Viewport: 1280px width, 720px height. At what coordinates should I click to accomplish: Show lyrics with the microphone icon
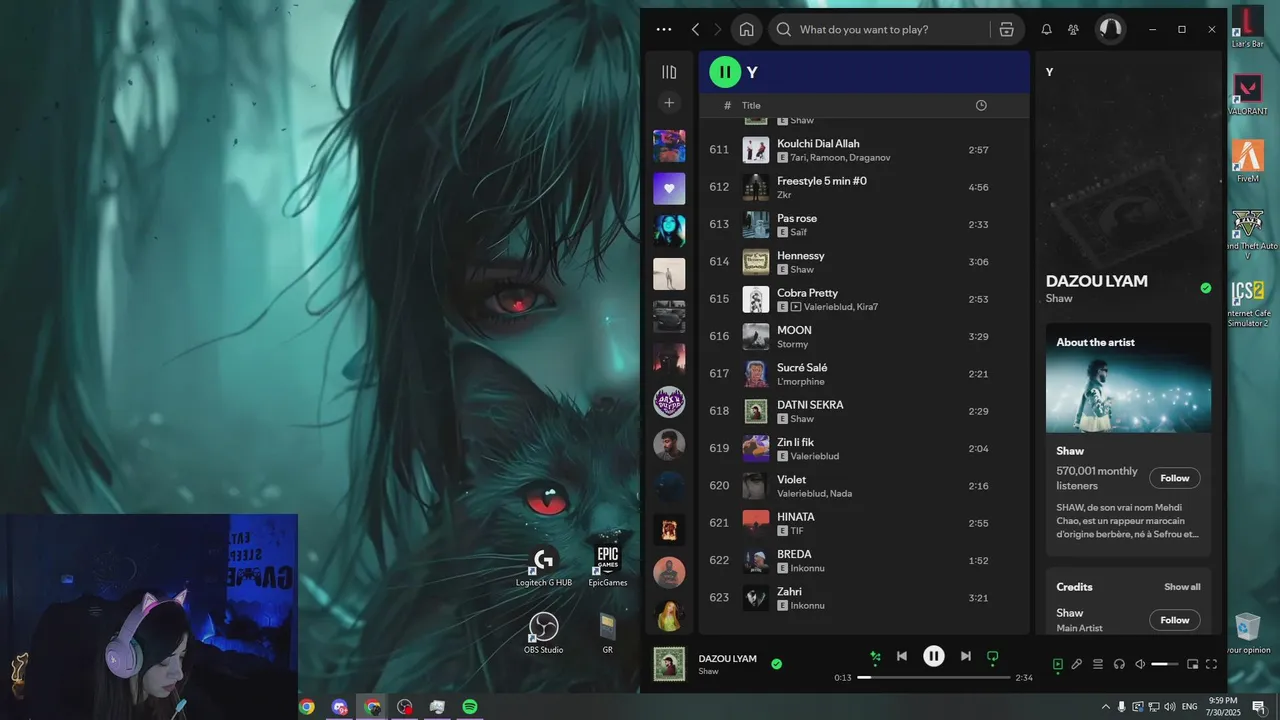[x=1077, y=664]
